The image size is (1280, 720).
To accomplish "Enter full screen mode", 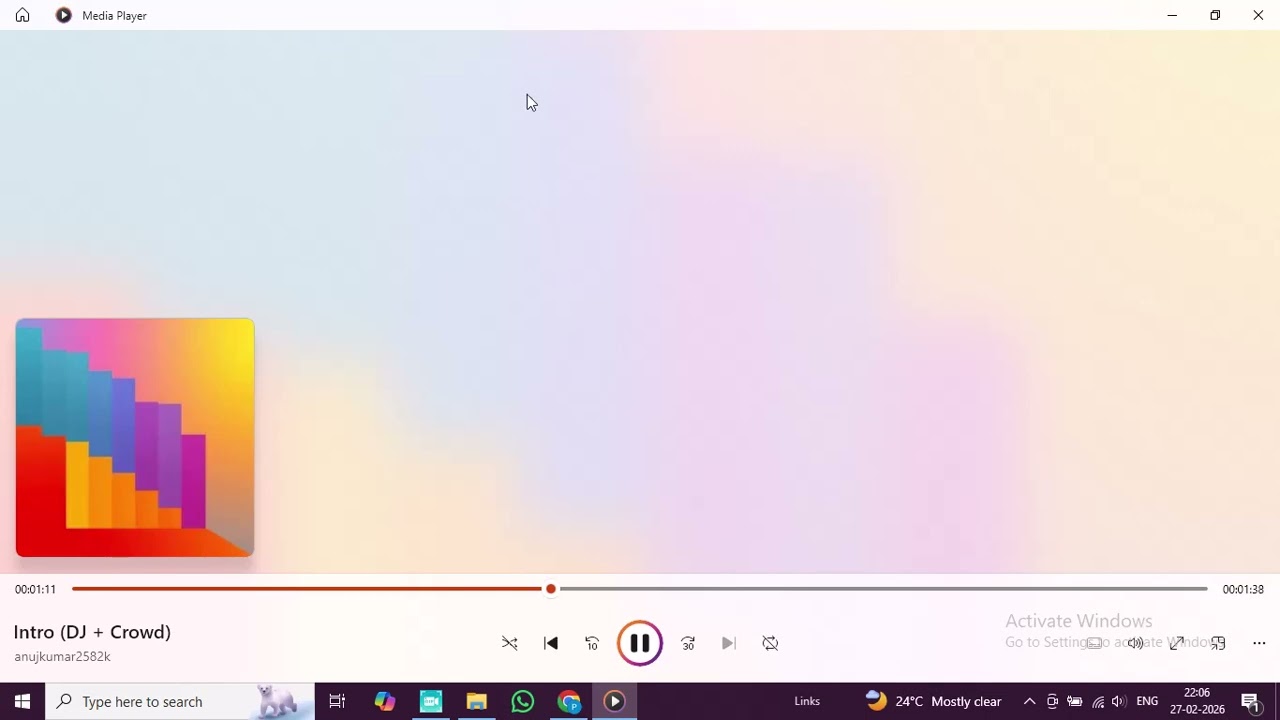I will (x=1177, y=643).
